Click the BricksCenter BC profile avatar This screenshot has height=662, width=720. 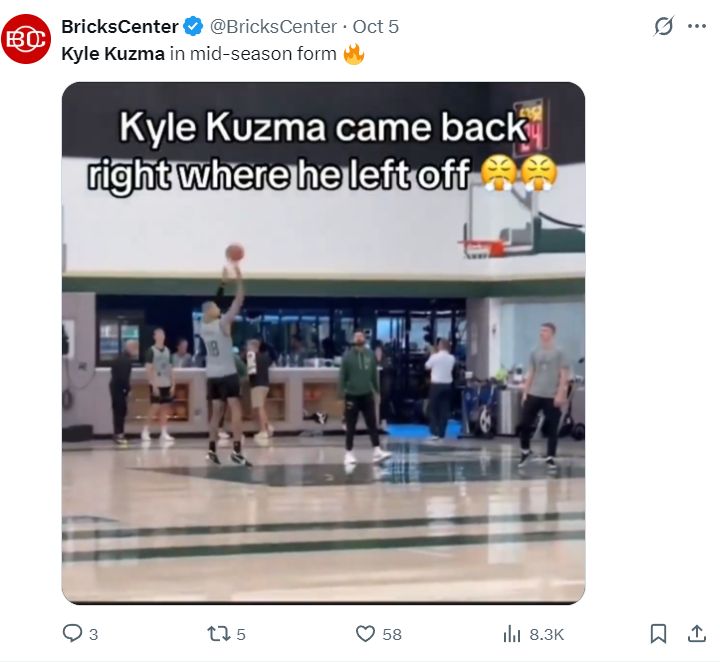point(26,39)
